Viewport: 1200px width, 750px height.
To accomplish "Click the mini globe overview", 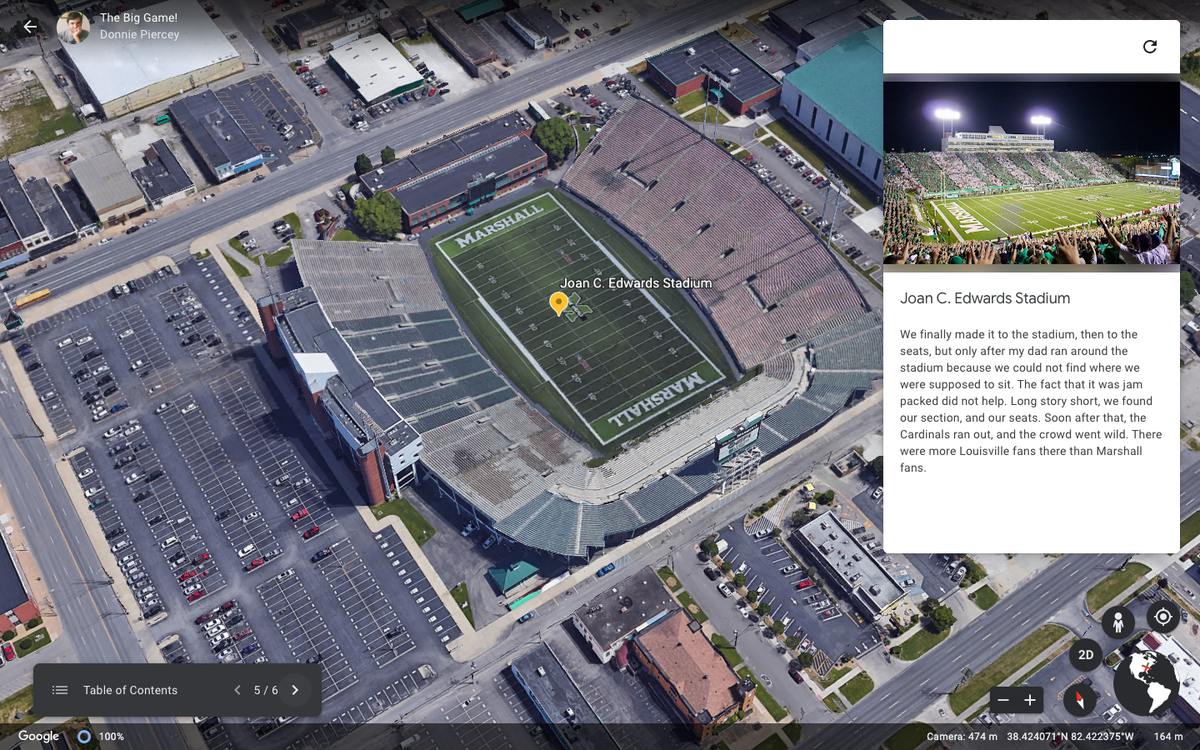I will [x=1146, y=683].
